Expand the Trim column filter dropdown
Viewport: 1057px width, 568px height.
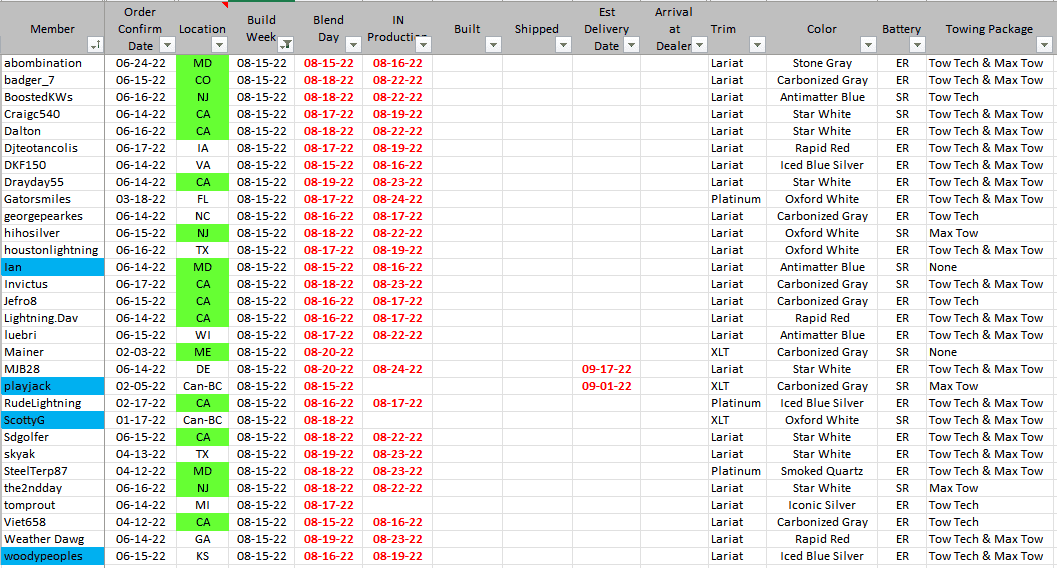(757, 45)
